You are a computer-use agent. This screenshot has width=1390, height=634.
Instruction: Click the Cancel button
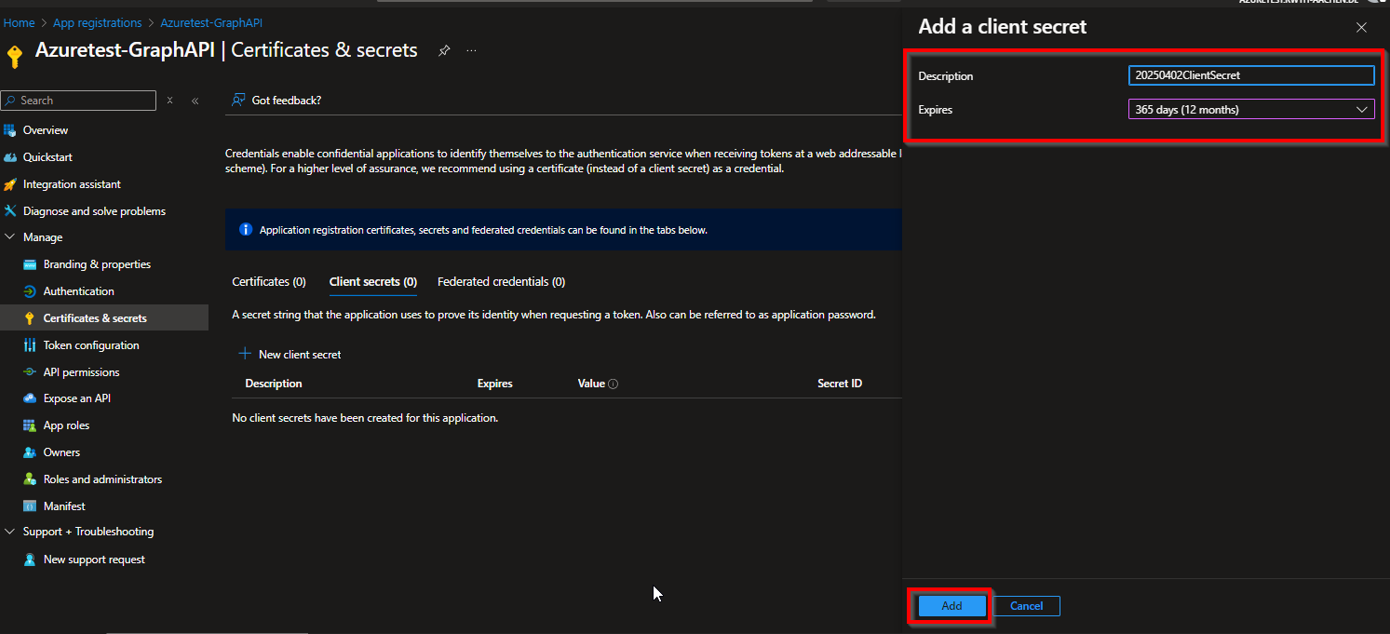[1026, 606]
